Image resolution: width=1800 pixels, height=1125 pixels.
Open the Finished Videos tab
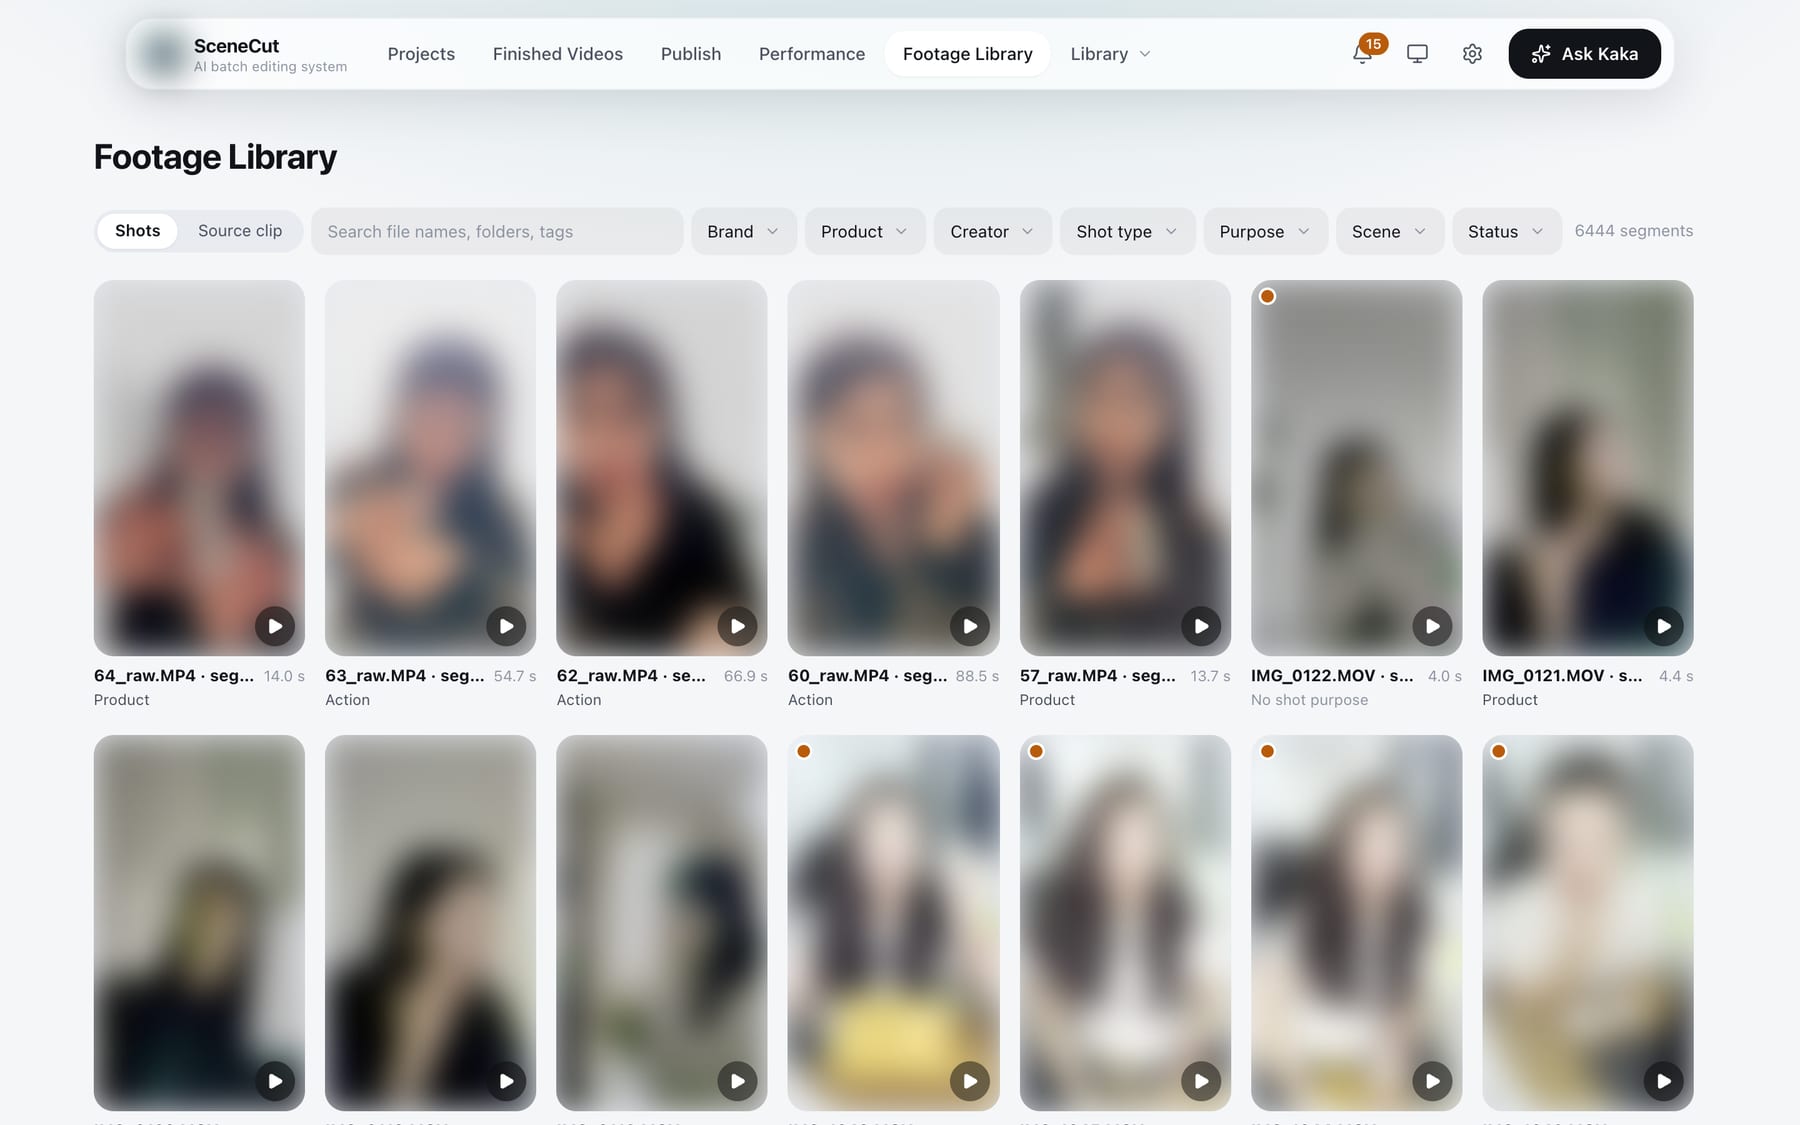click(x=558, y=54)
